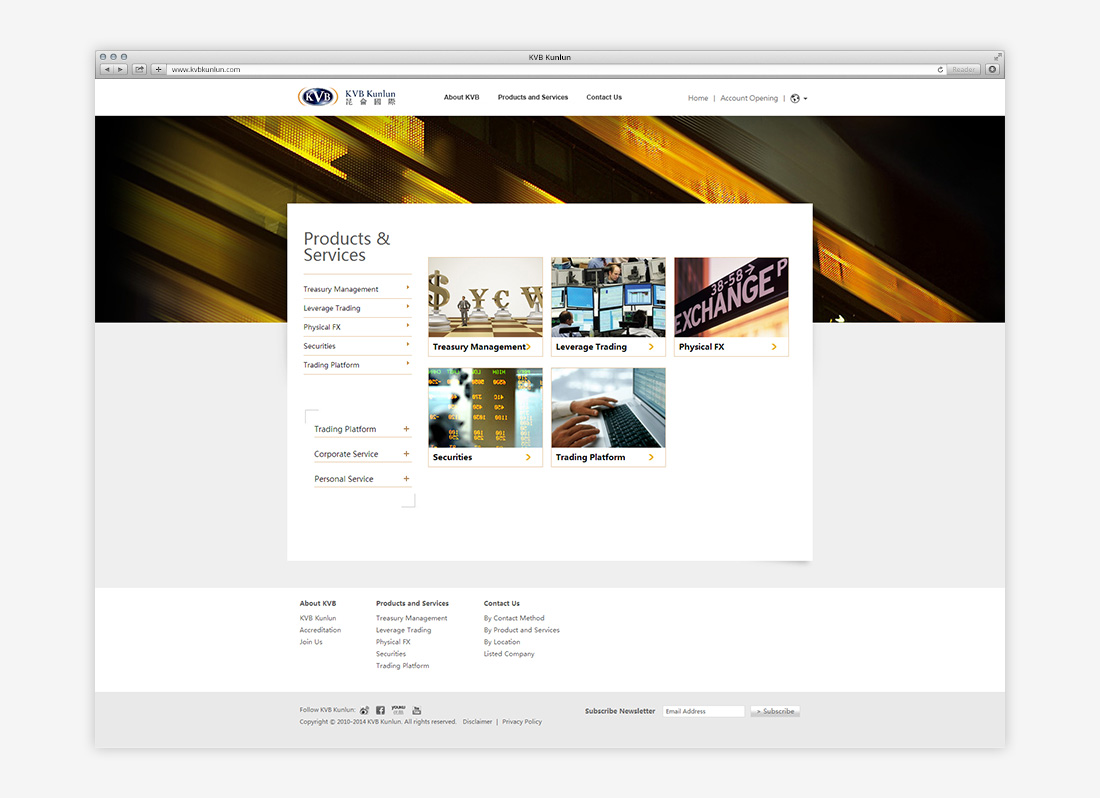The image size is (1100, 798).
Task: Open the Leverage Trading image tile
Action: tap(608, 306)
